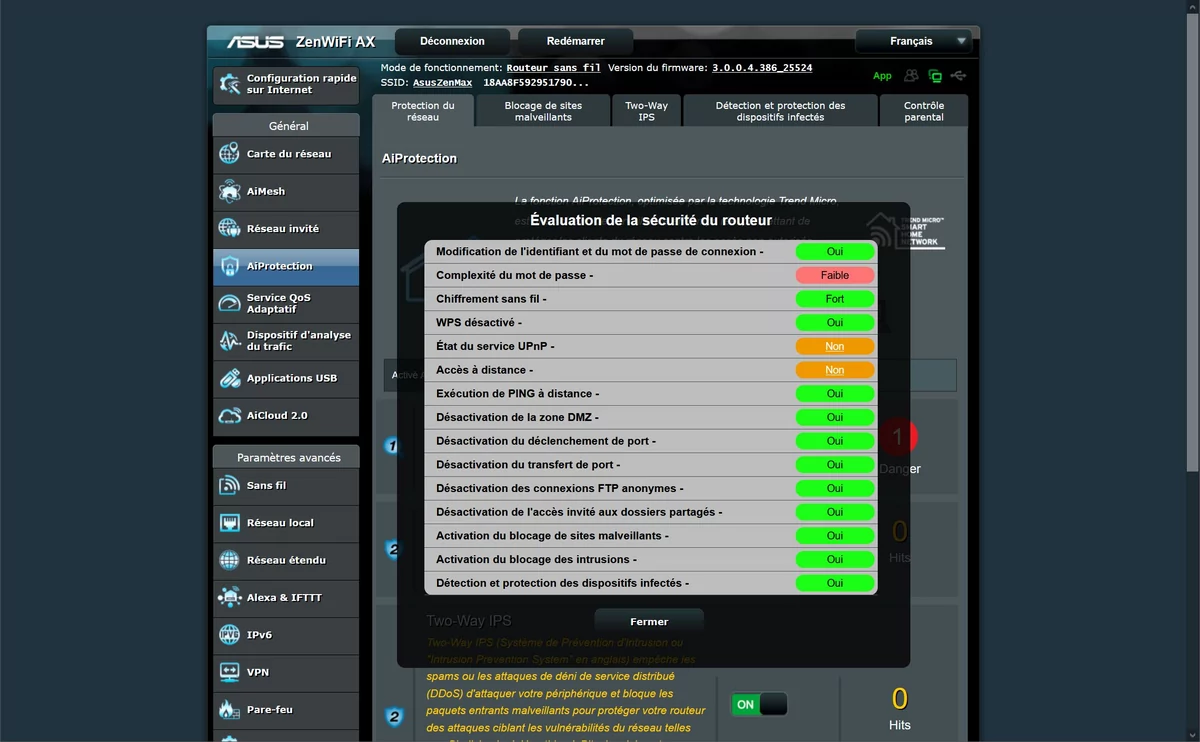The image size is (1200, 742).
Task: Open the Réseau étendu globe icon
Action: (230, 560)
